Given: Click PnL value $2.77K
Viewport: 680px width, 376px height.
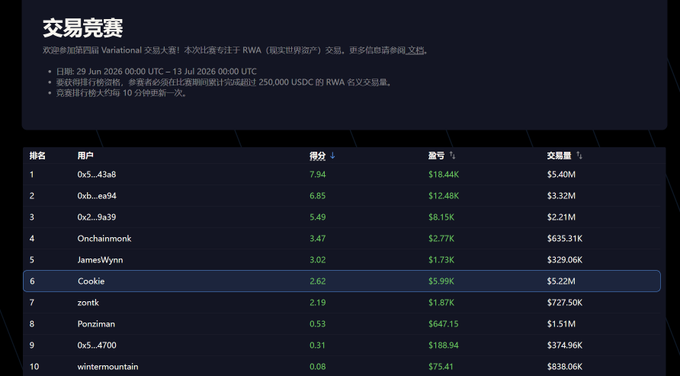Looking at the screenshot, I should click(x=441, y=238).
